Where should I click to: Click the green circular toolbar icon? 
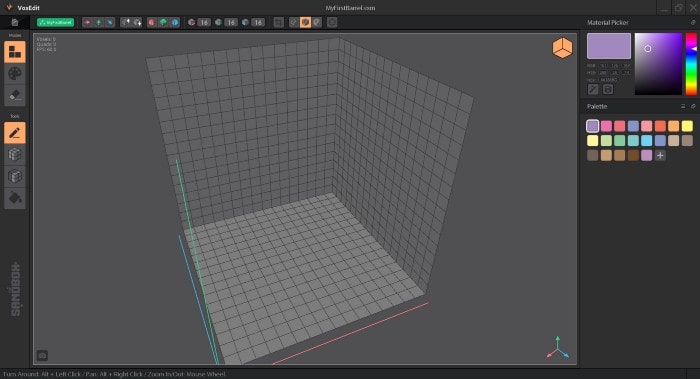163,22
